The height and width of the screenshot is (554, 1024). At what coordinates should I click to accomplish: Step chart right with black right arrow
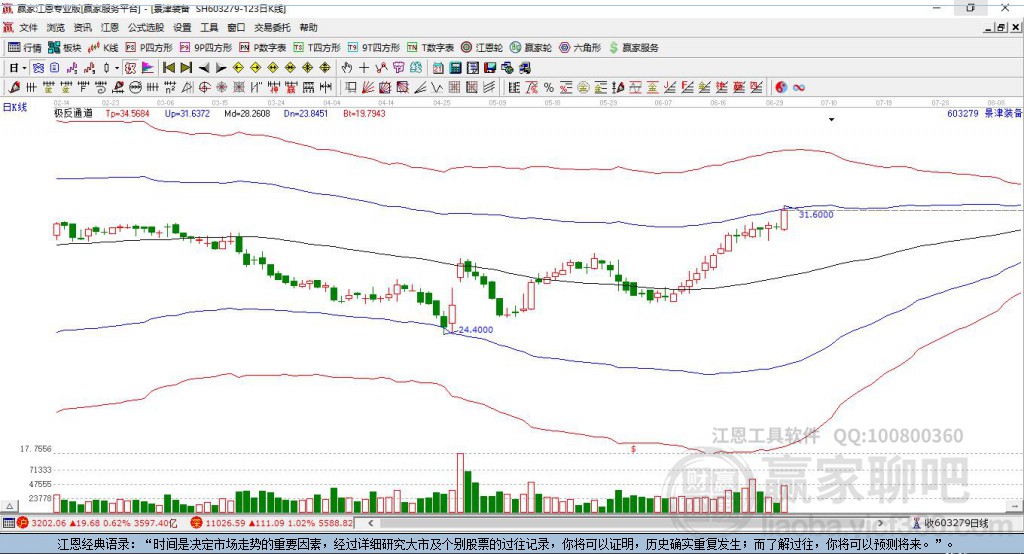221,68
